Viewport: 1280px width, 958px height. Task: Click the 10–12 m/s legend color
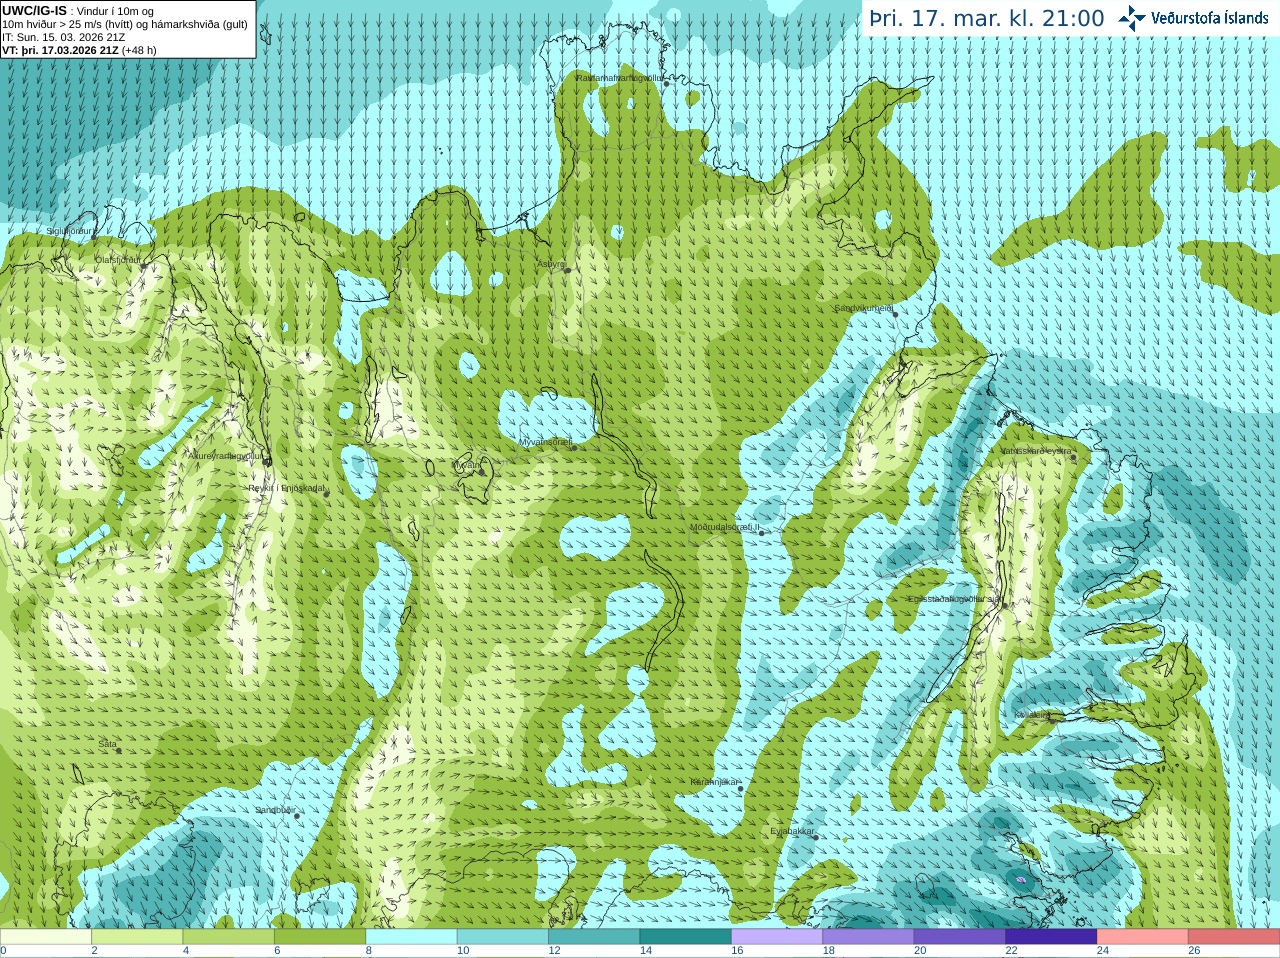tap(503, 937)
